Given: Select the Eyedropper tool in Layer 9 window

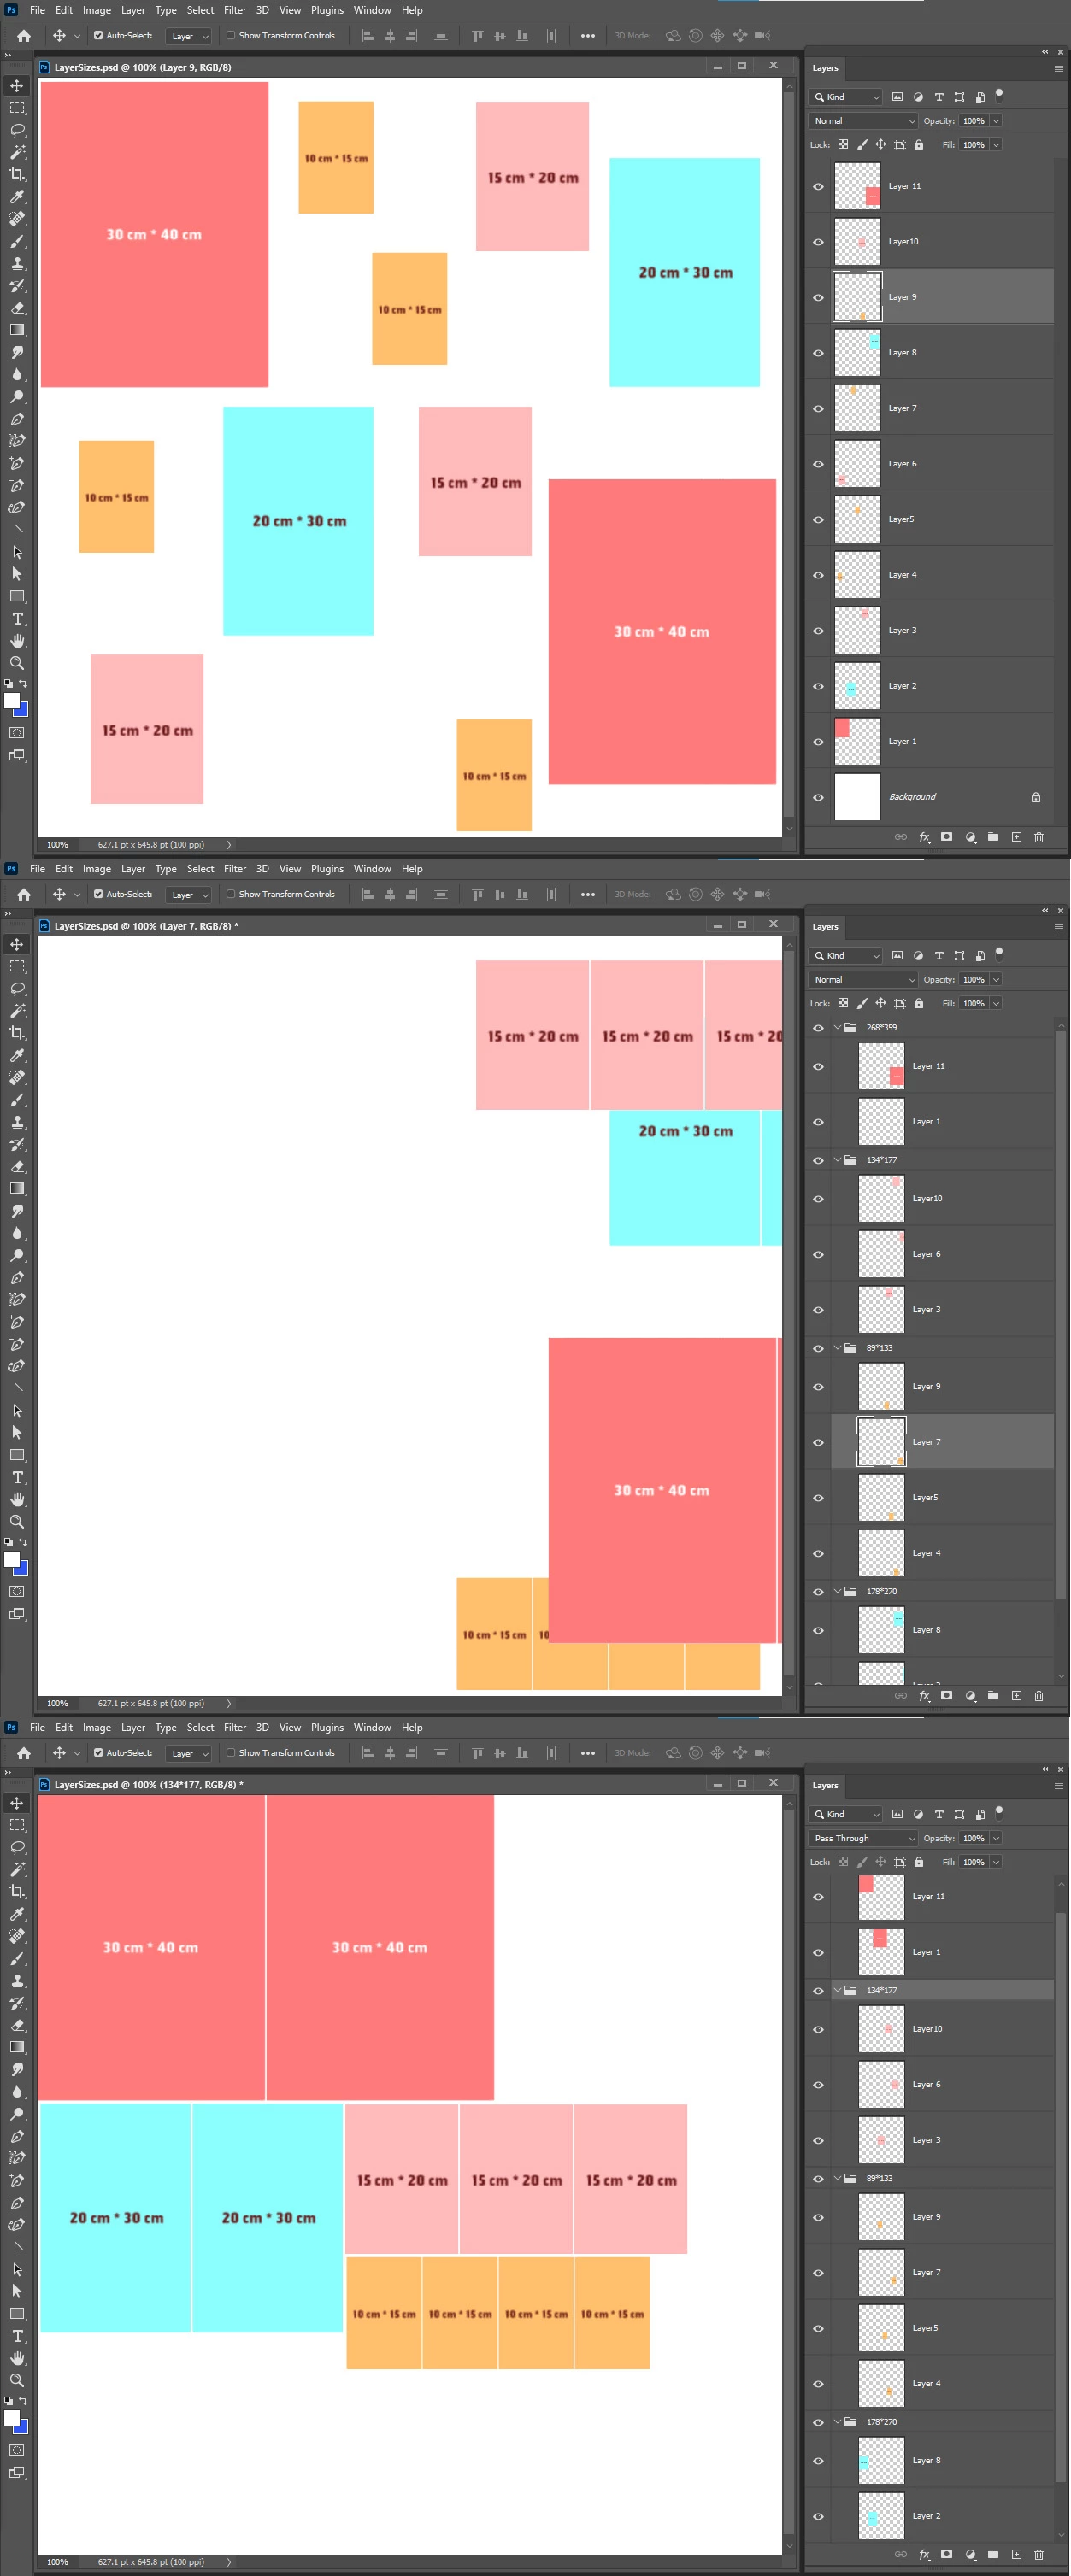Looking at the screenshot, I should pyautogui.click(x=17, y=196).
